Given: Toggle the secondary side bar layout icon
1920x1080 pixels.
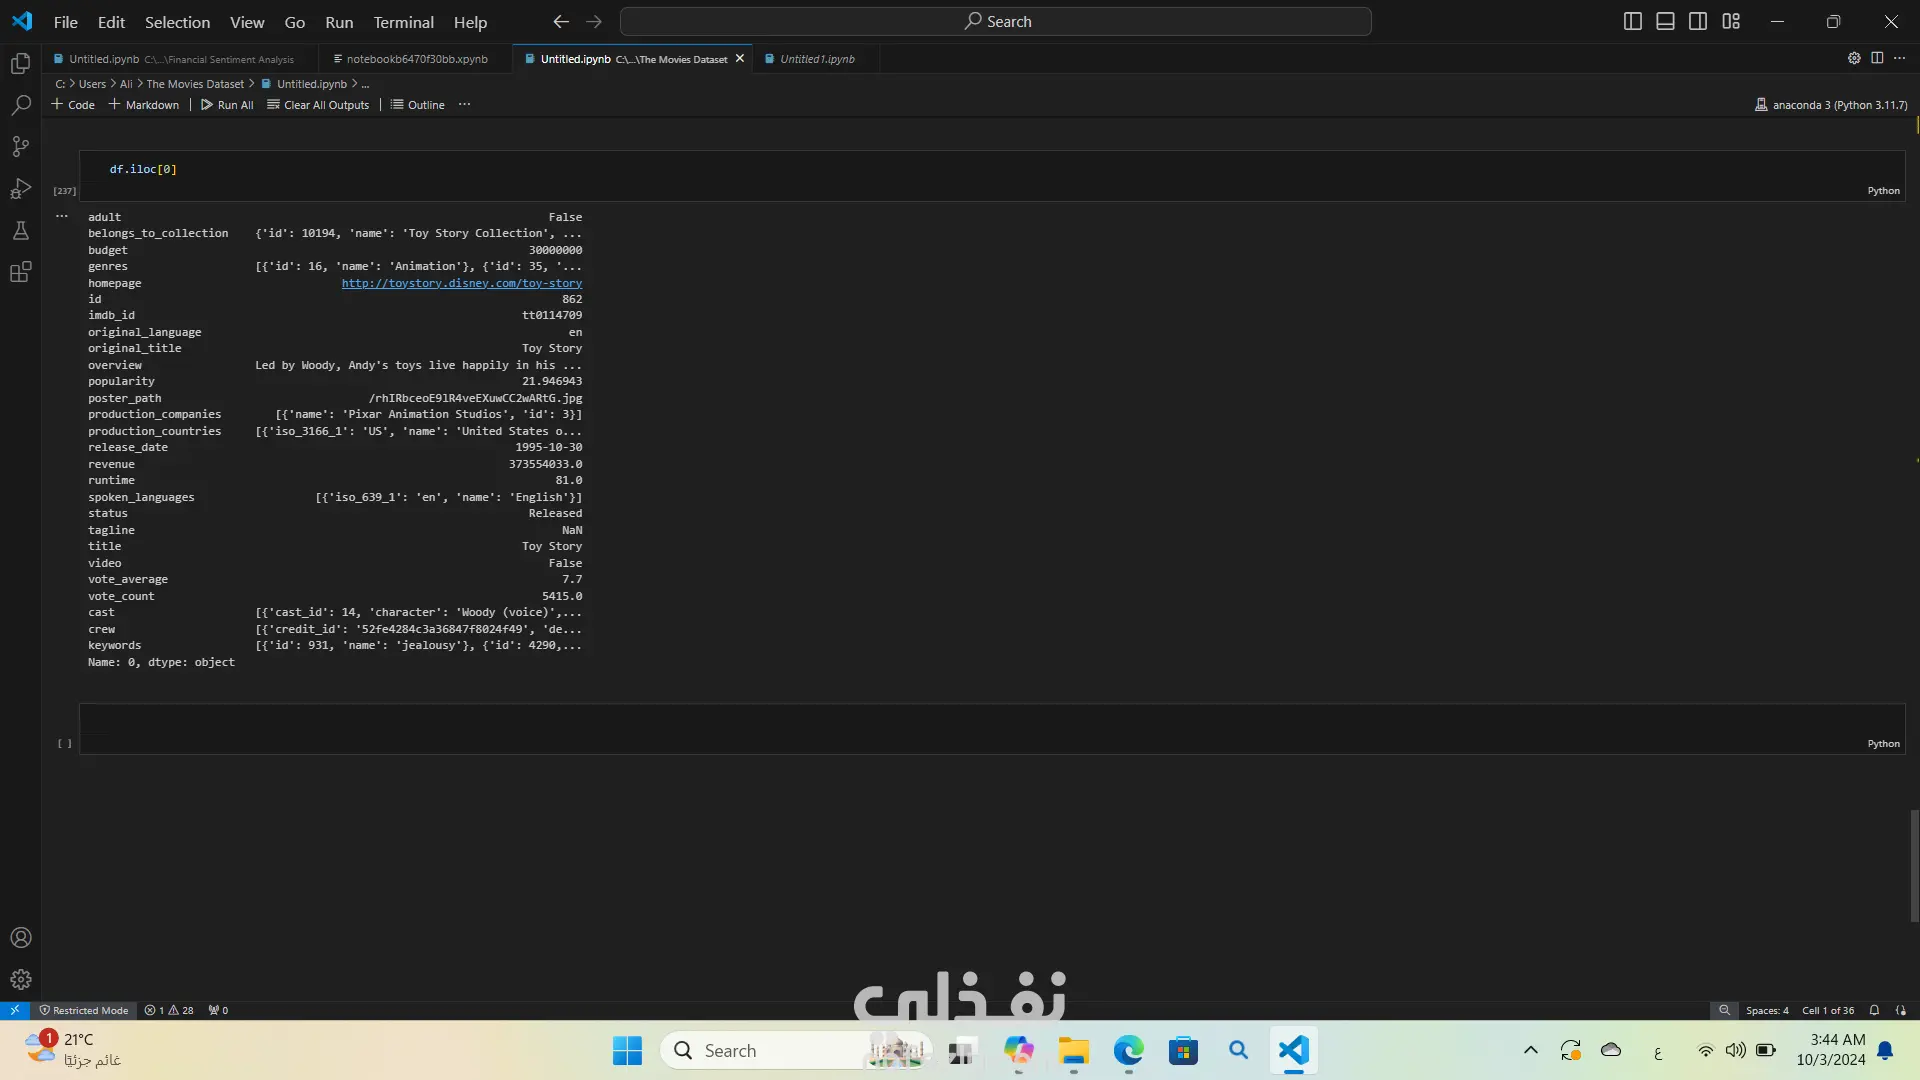Looking at the screenshot, I should click(1698, 21).
